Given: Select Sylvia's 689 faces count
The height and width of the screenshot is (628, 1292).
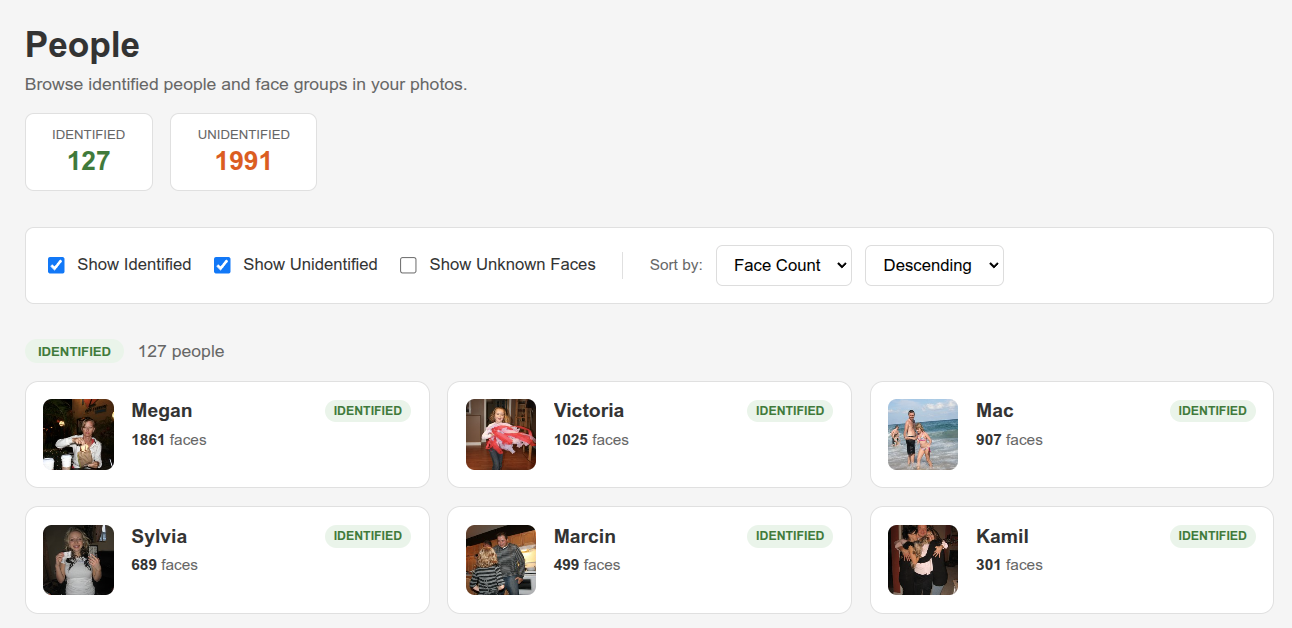Looking at the screenshot, I should click(165, 565).
